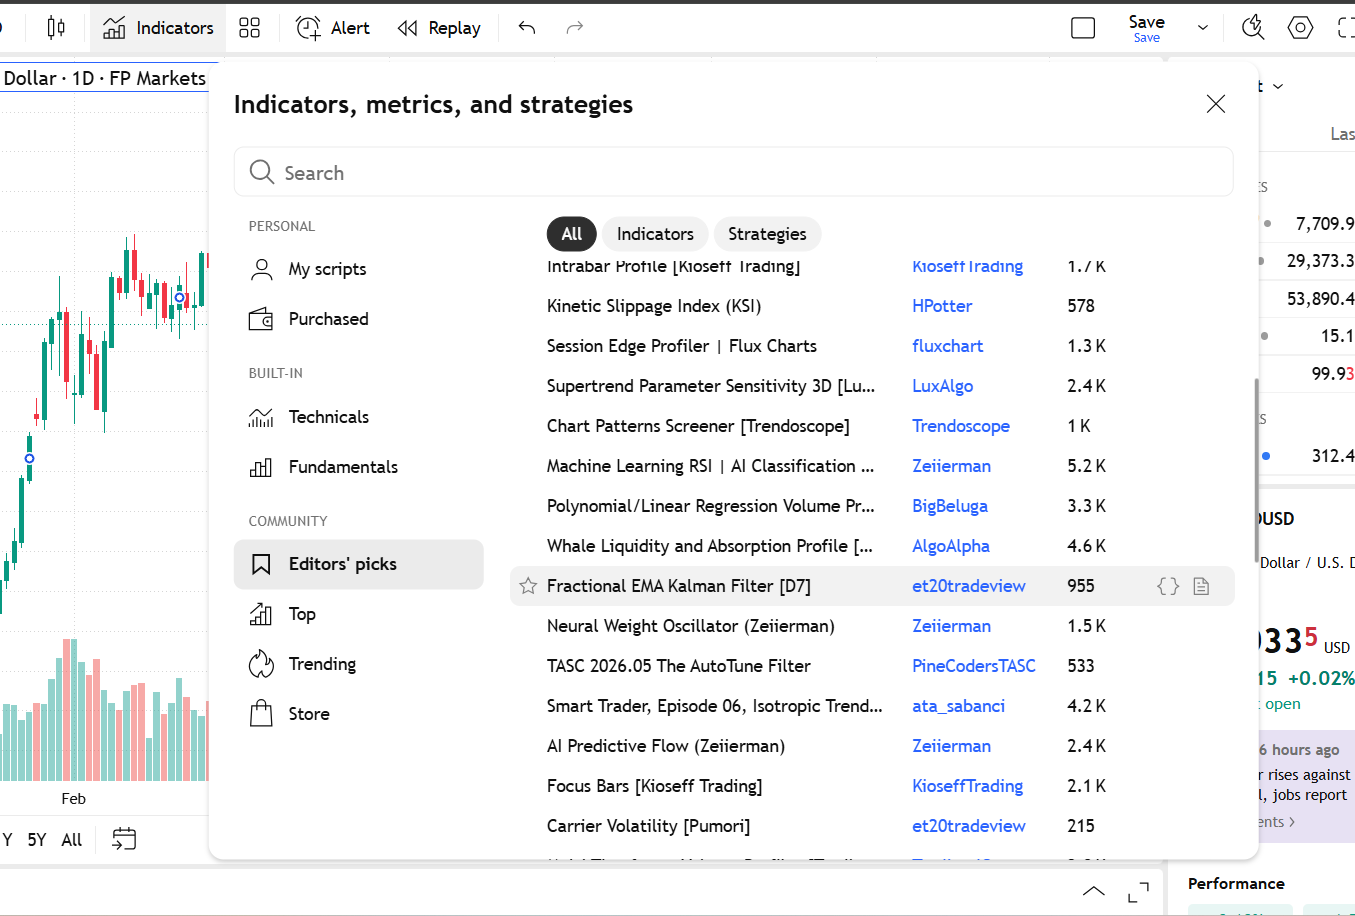The height and width of the screenshot is (916, 1355).
Task: Add Kinetic Slippage Index (KSI) indicator
Action: [654, 306]
